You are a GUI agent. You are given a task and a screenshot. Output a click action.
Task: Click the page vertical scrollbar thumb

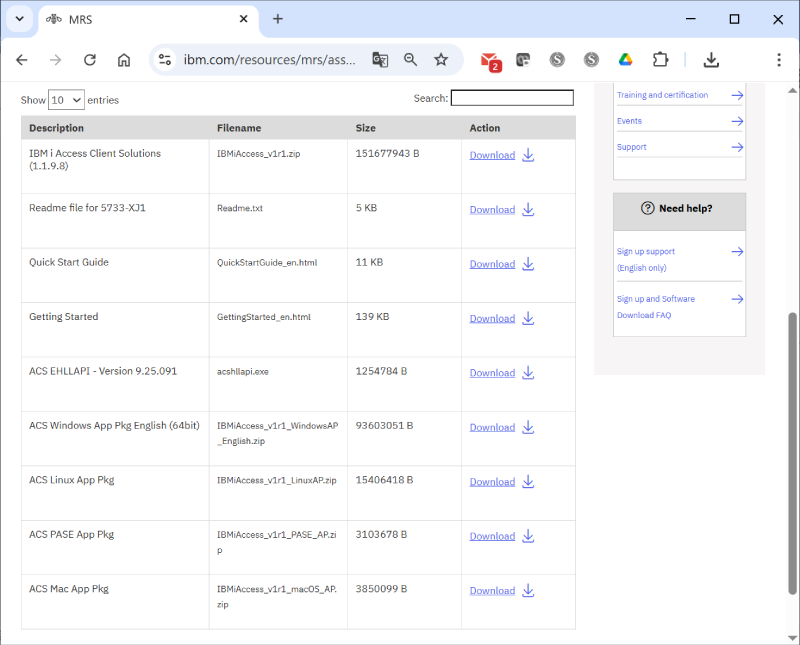click(792, 453)
